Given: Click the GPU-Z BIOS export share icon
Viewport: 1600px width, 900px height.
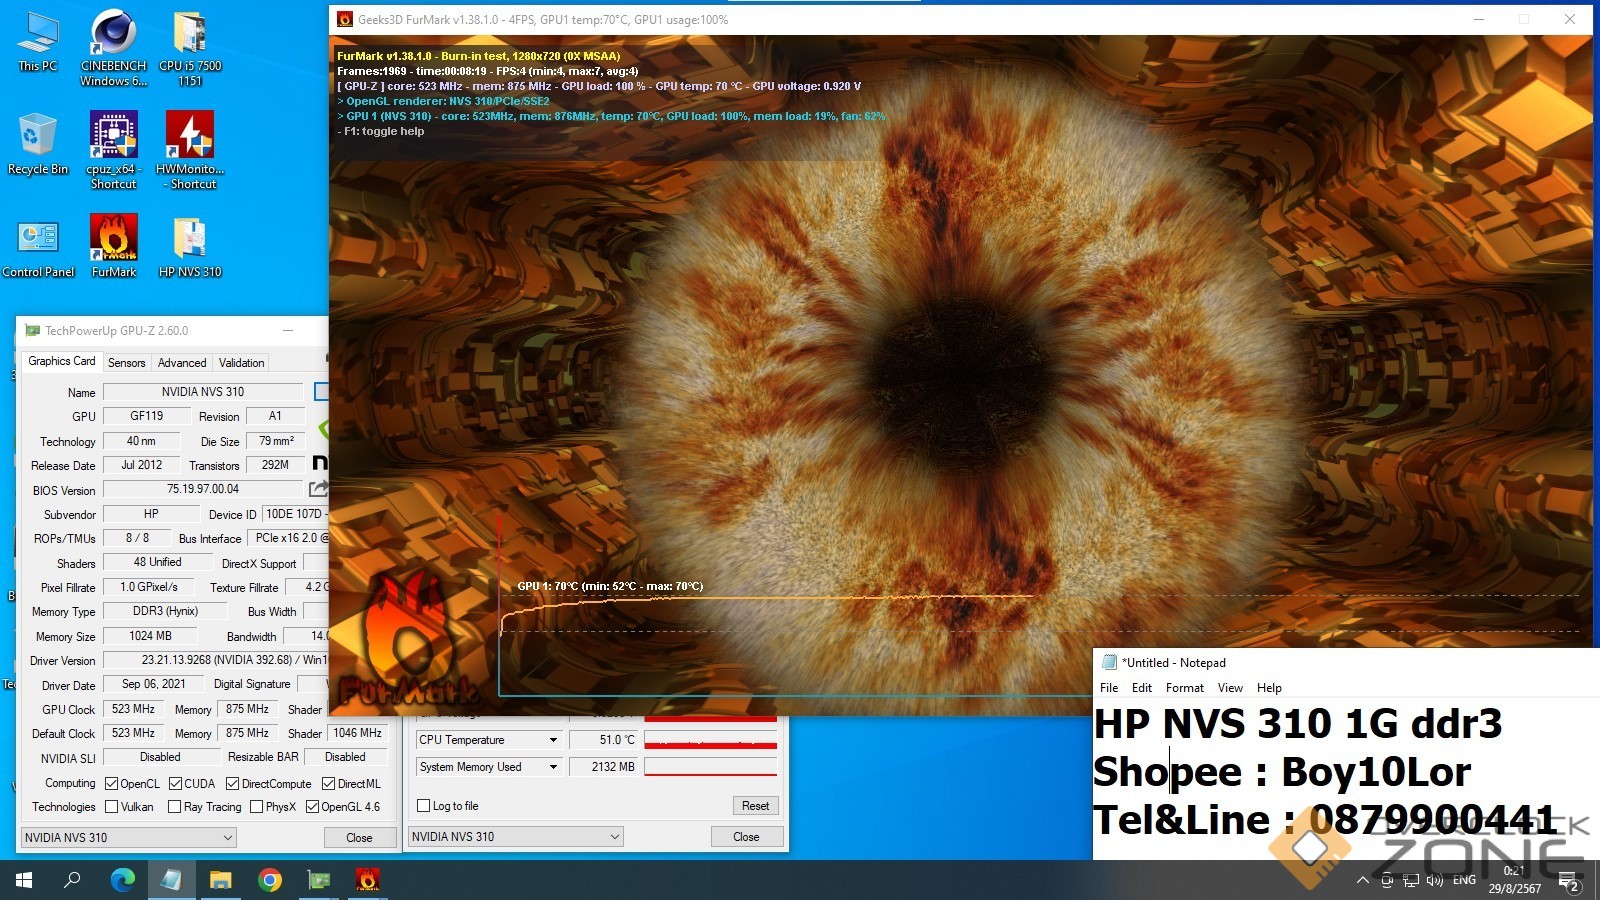Looking at the screenshot, I should pos(318,489).
